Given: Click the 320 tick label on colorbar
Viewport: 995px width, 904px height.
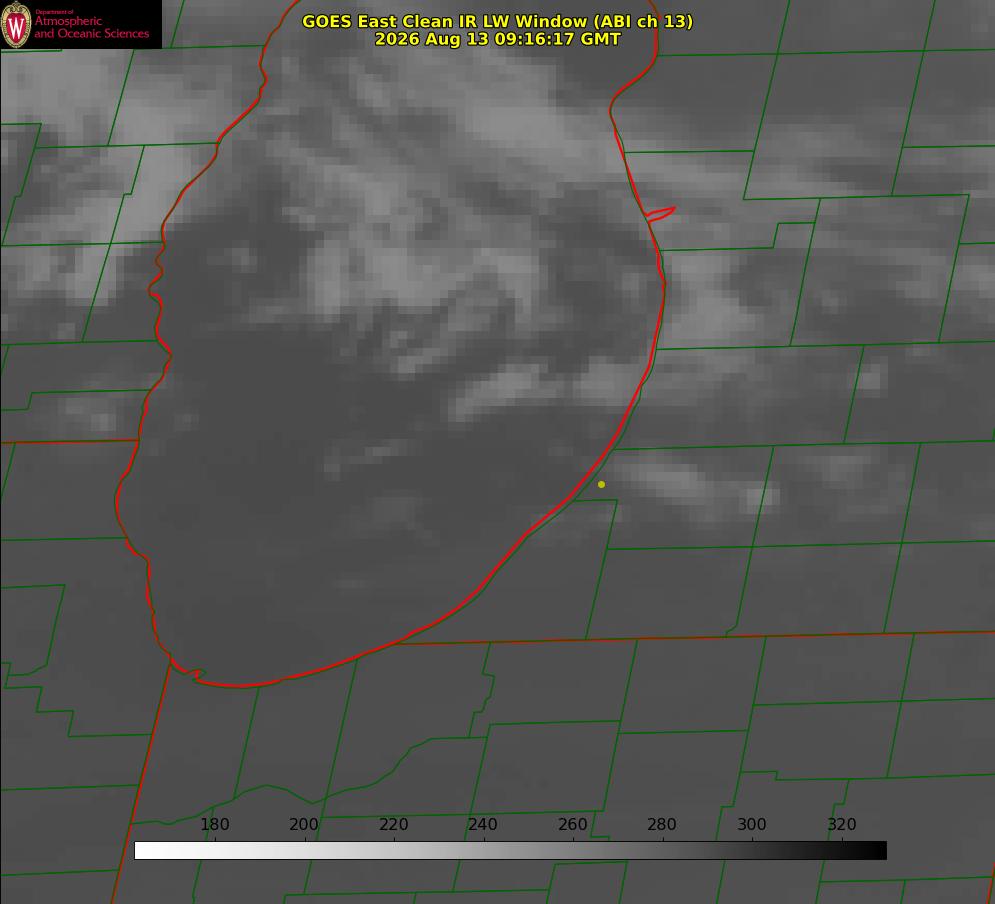Looking at the screenshot, I should (x=842, y=824).
